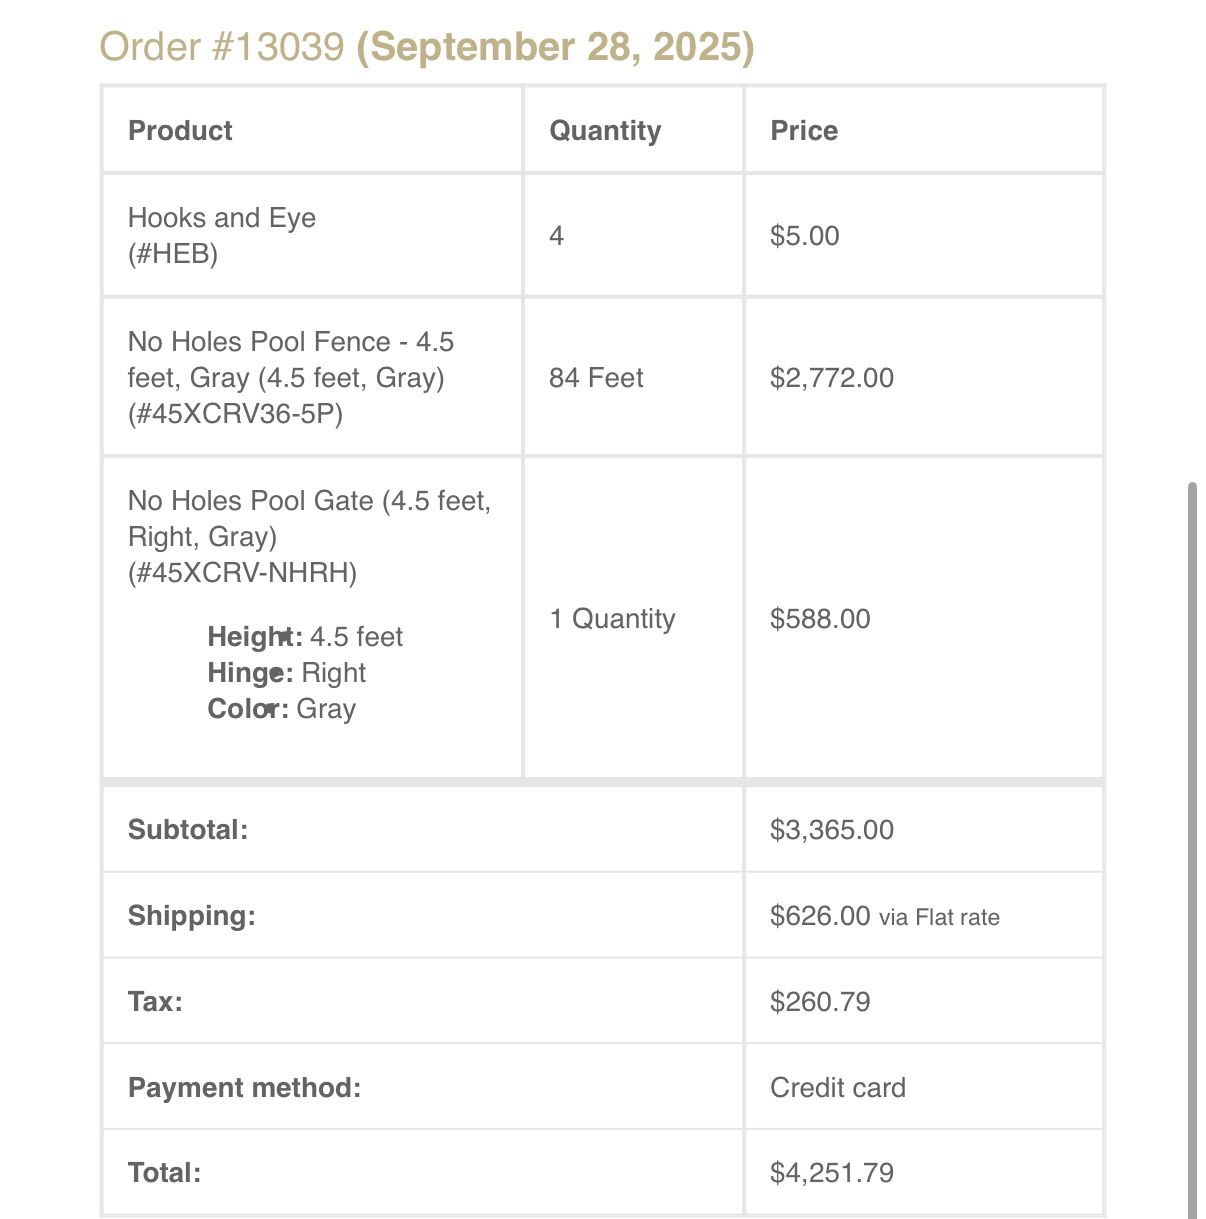Select the No Holes Pool Fence product
The width and height of the screenshot is (1206, 1219).
pos(290,360)
